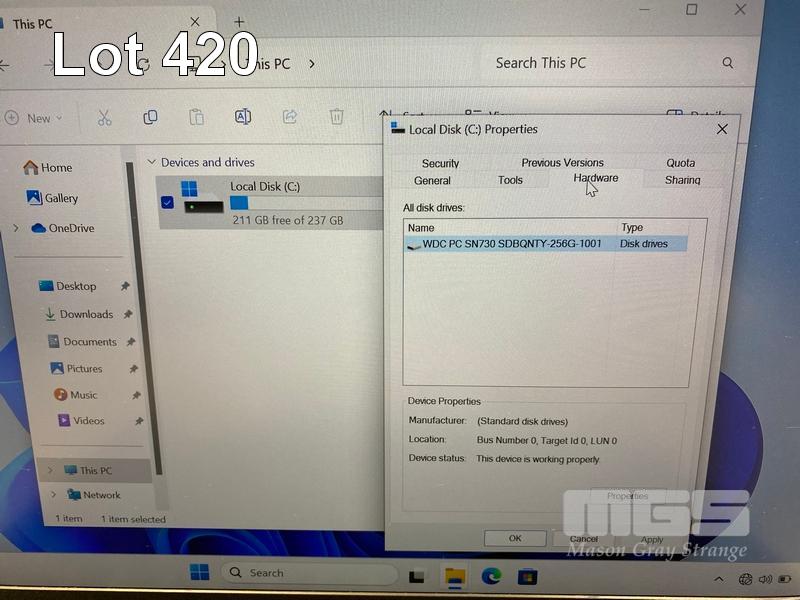Open the Downloads folder in sidebar
The height and width of the screenshot is (600, 800).
coord(86,314)
